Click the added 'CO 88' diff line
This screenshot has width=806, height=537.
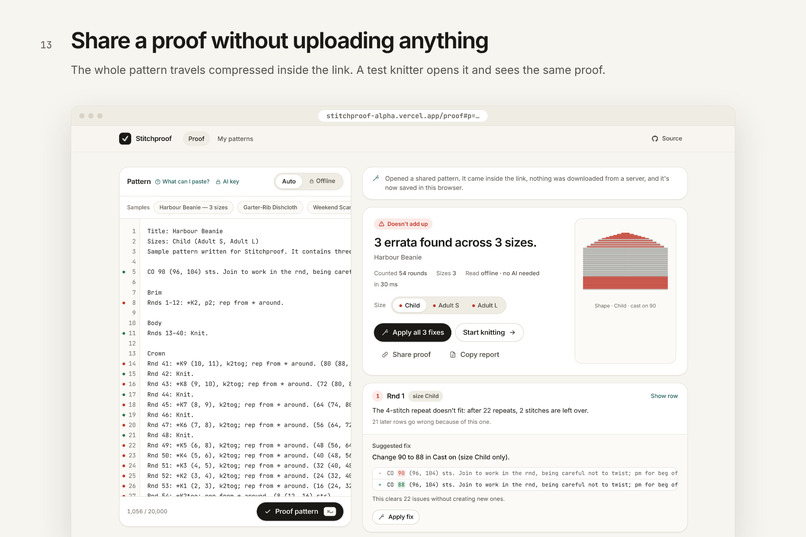[525, 485]
